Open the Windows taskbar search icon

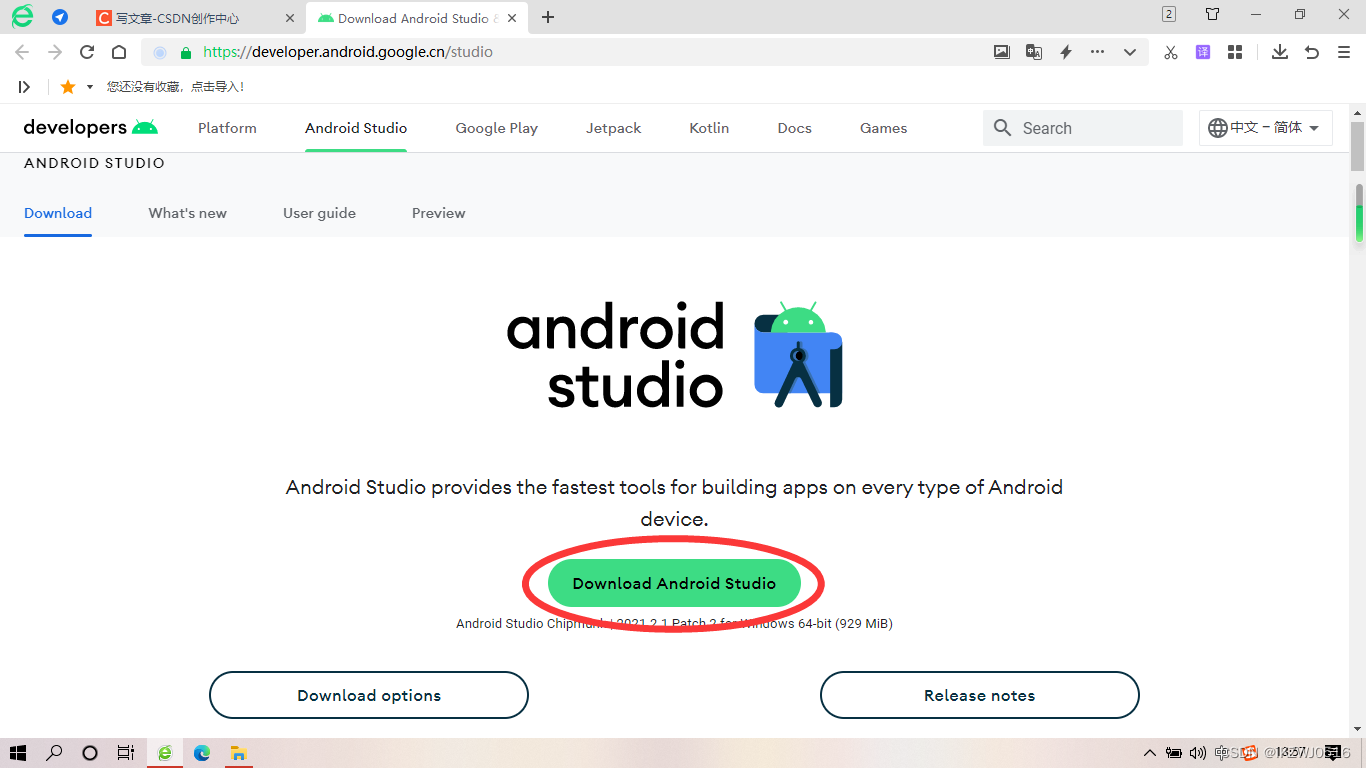[54, 753]
